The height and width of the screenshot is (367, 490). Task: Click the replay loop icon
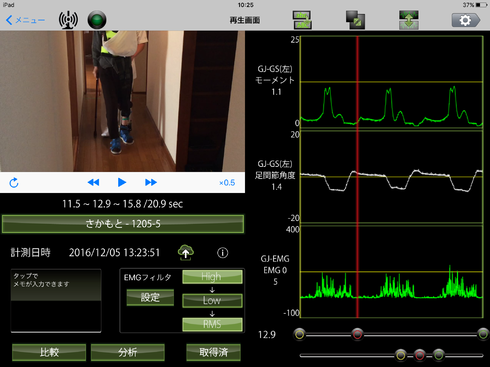(x=14, y=183)
